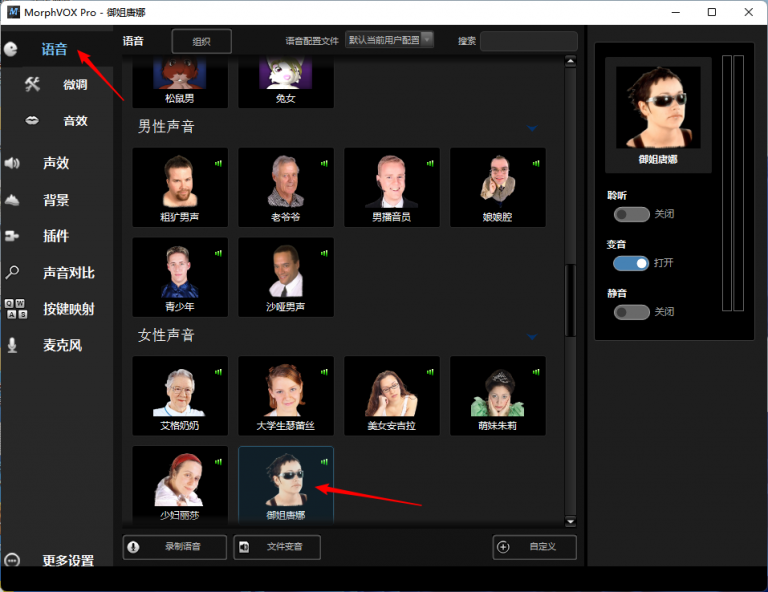Screen dimensions: 768x592
Task: Pick the 大学生瑟蕾丝 voice
Action: pyautogui.click(x=286, y=396)
